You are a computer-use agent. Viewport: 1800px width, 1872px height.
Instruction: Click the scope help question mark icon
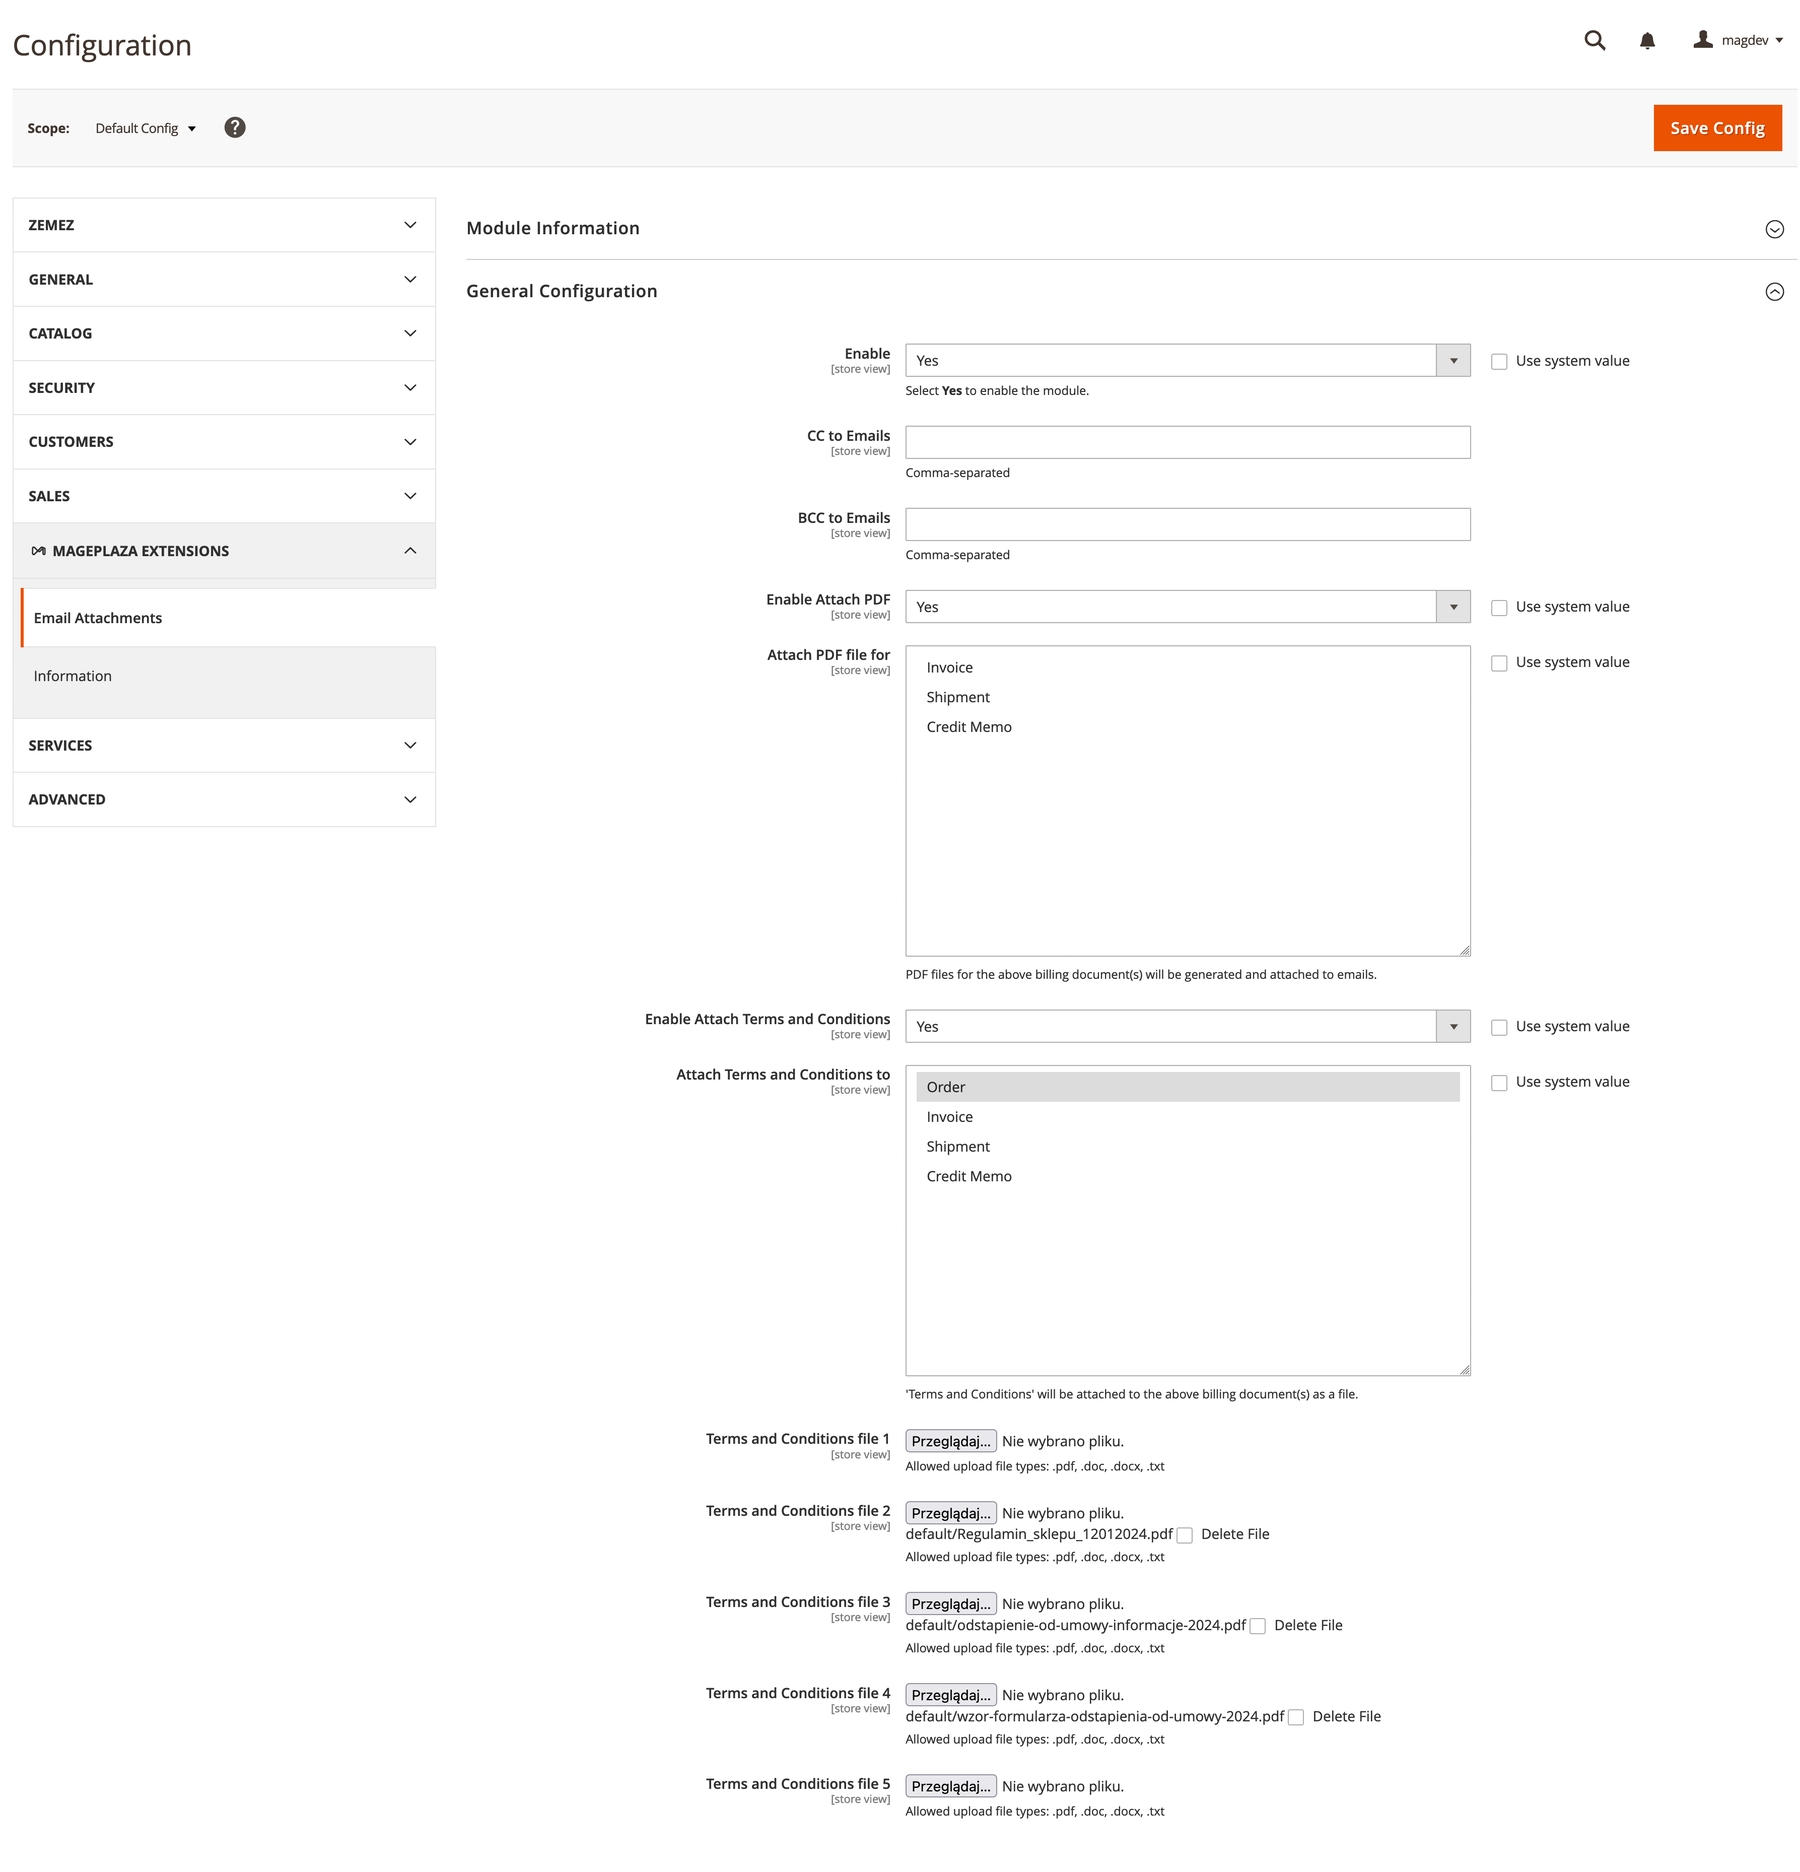pyautogui.click(x=235, y=128)
